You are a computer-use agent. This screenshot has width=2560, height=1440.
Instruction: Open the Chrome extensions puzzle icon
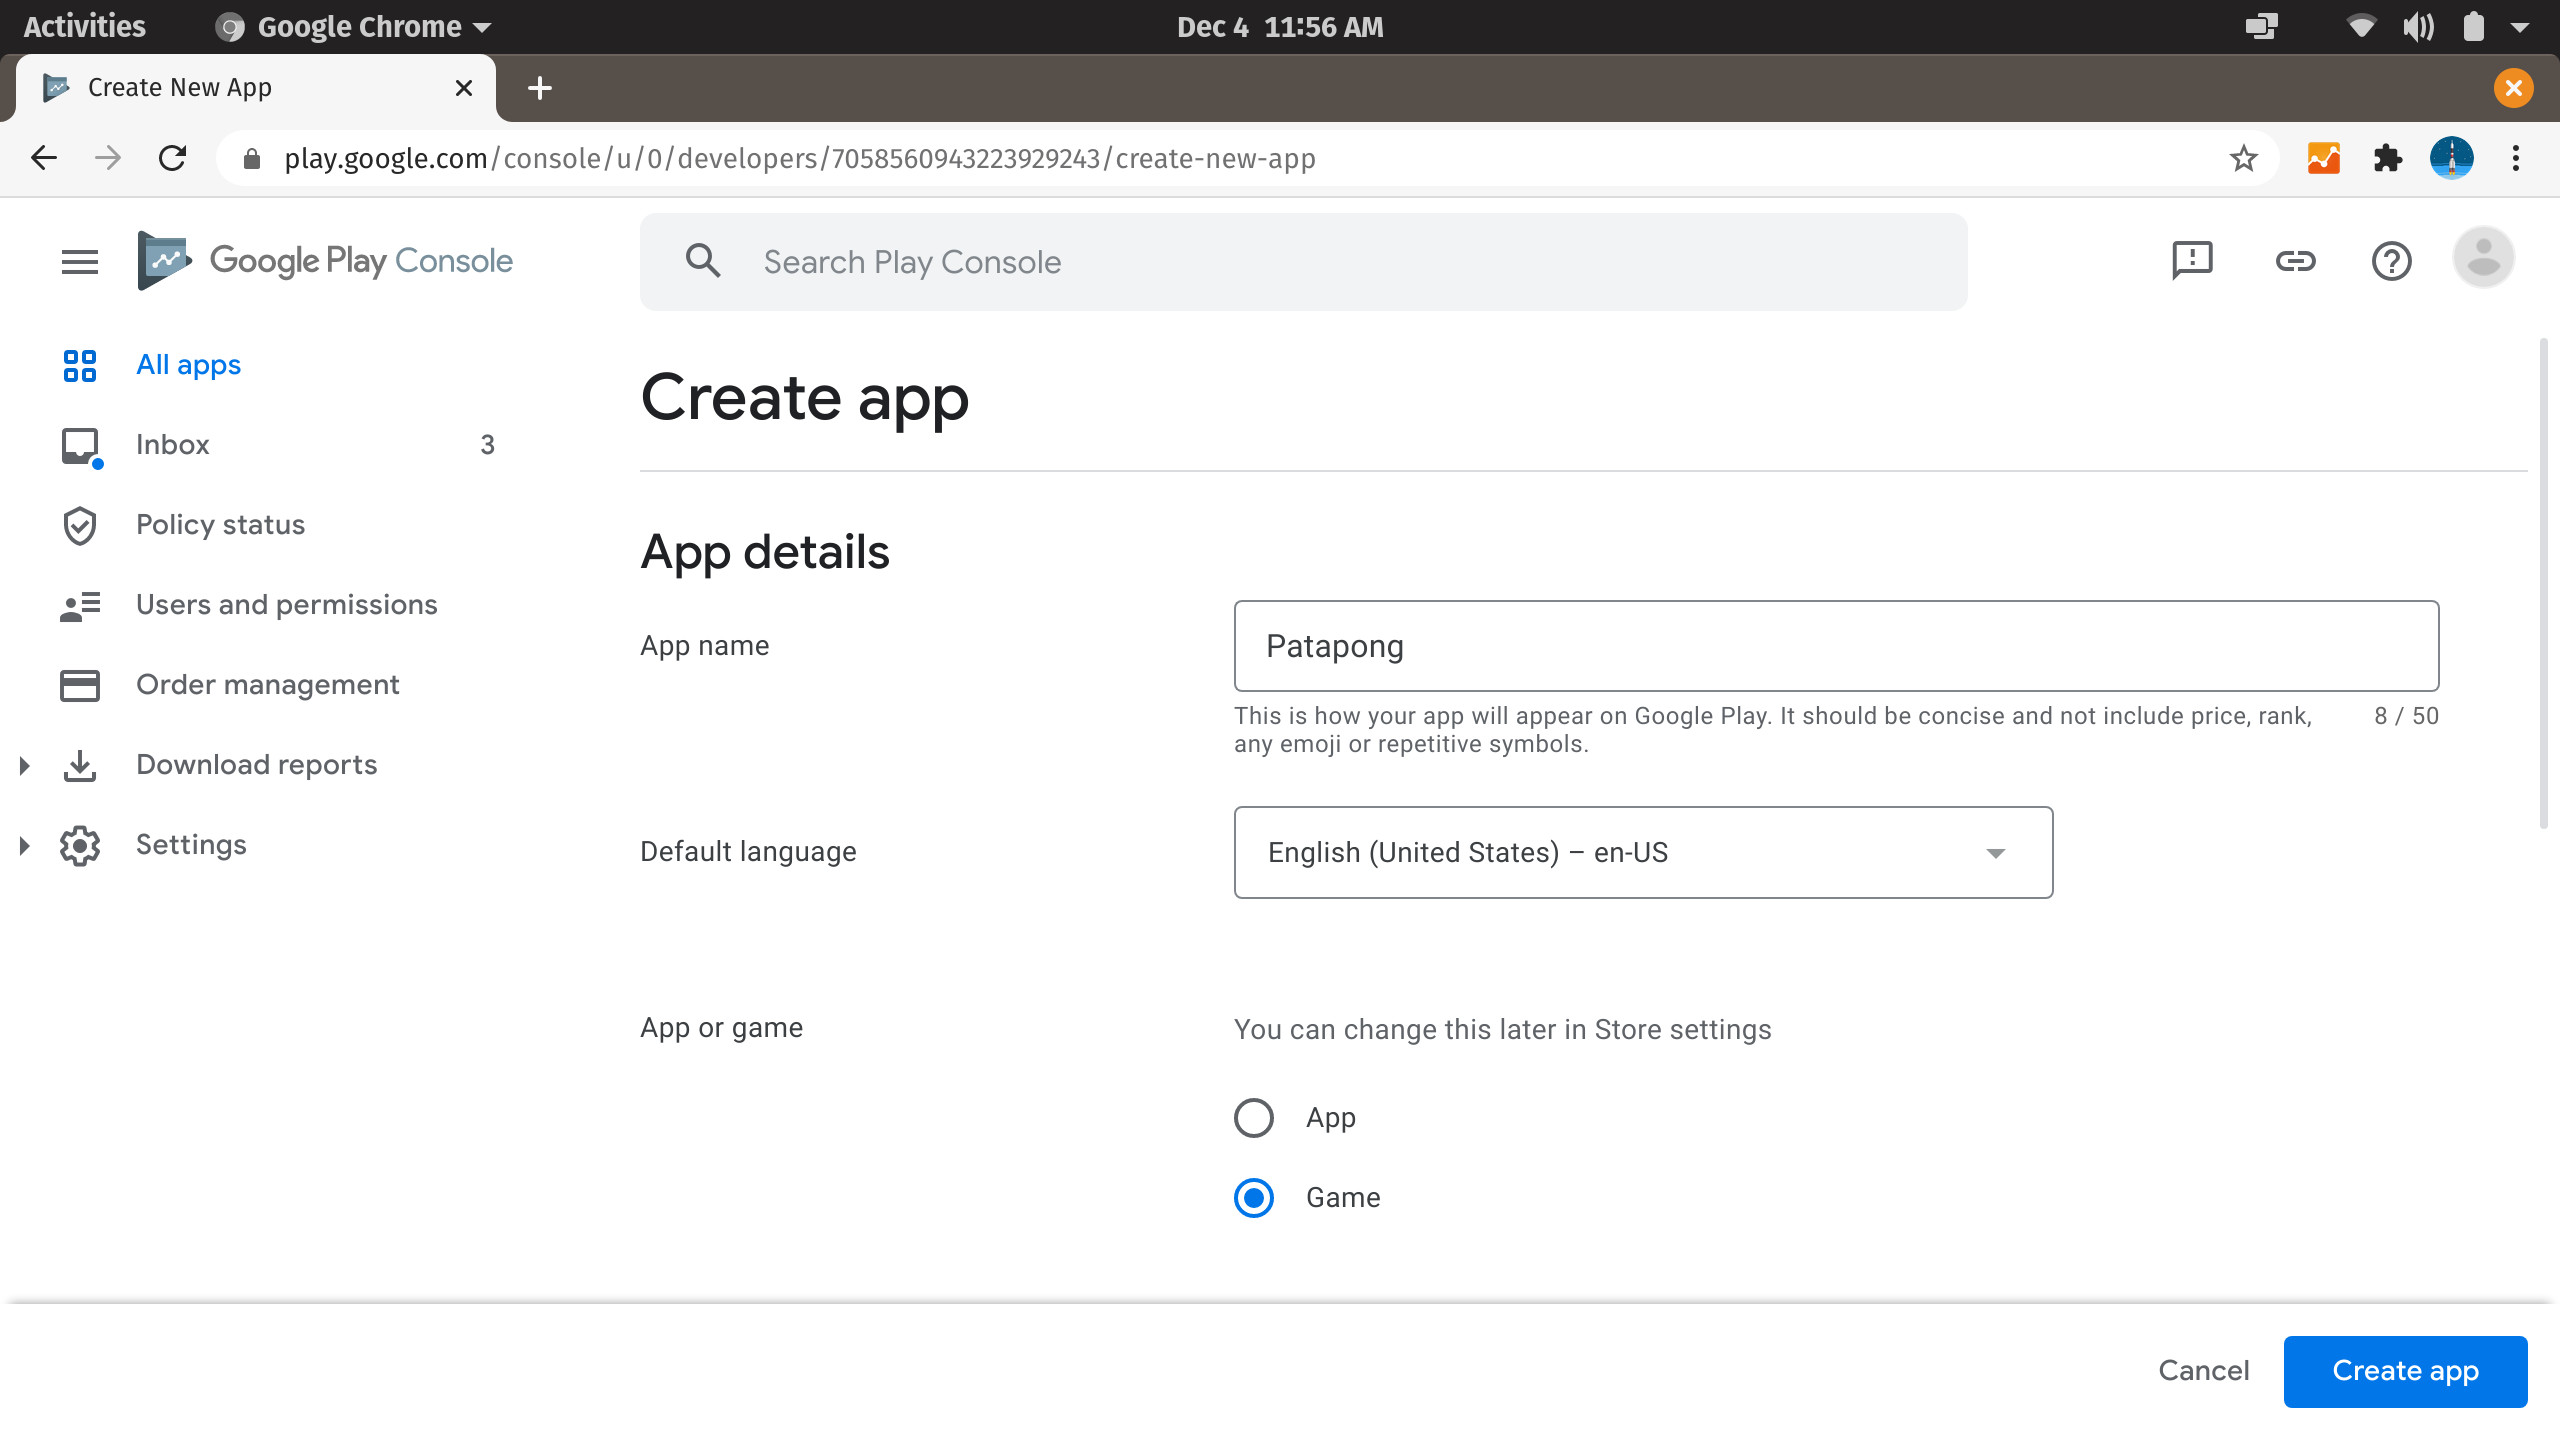2387,158
